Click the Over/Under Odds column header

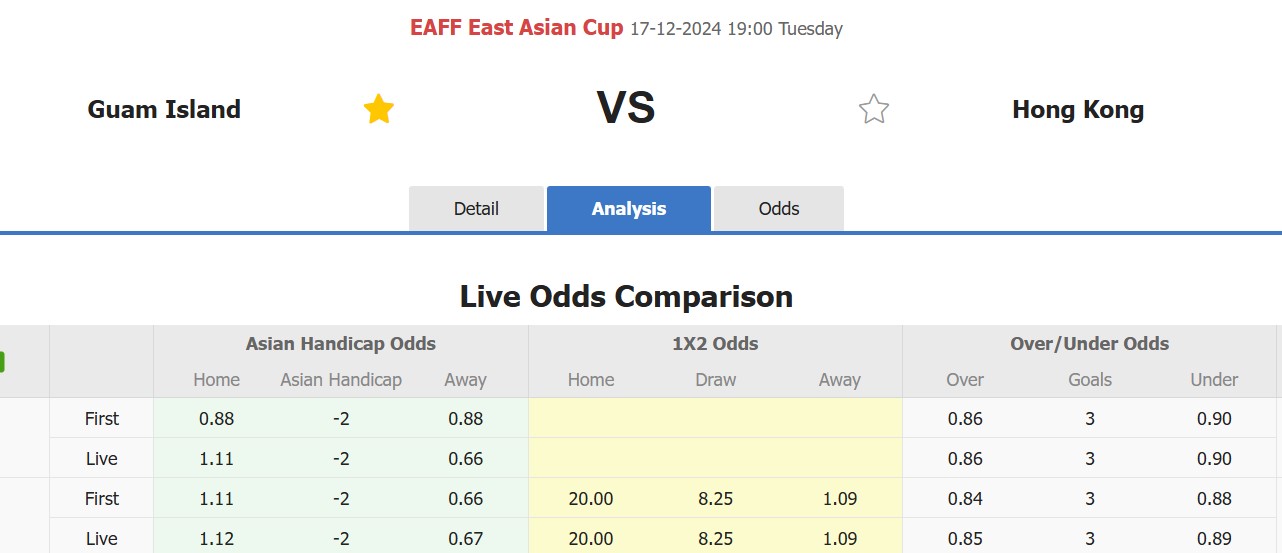1090,344
